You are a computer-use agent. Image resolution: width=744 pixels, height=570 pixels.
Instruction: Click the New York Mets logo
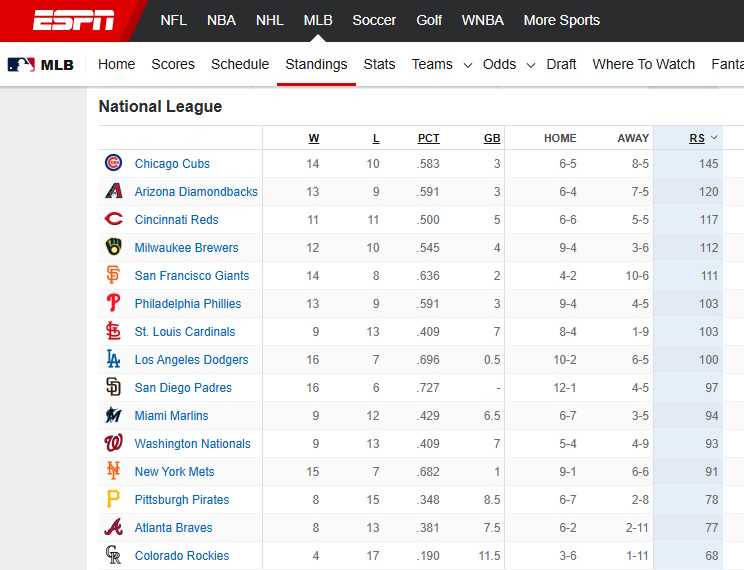coord(113,471)
